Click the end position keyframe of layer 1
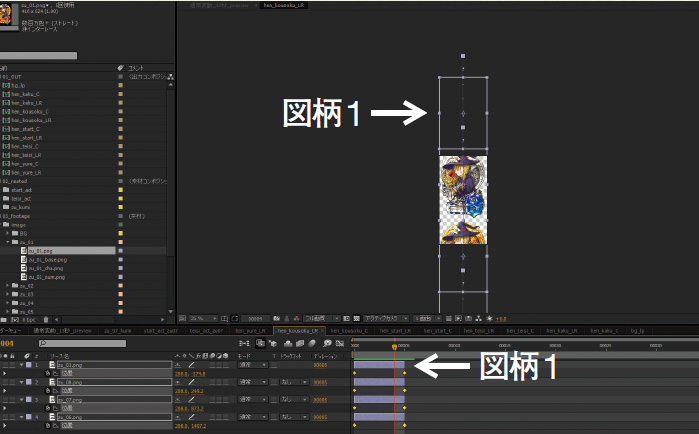The width and height of the screenshot is (699, 434). pyautogui.click(x=404, y=373)
